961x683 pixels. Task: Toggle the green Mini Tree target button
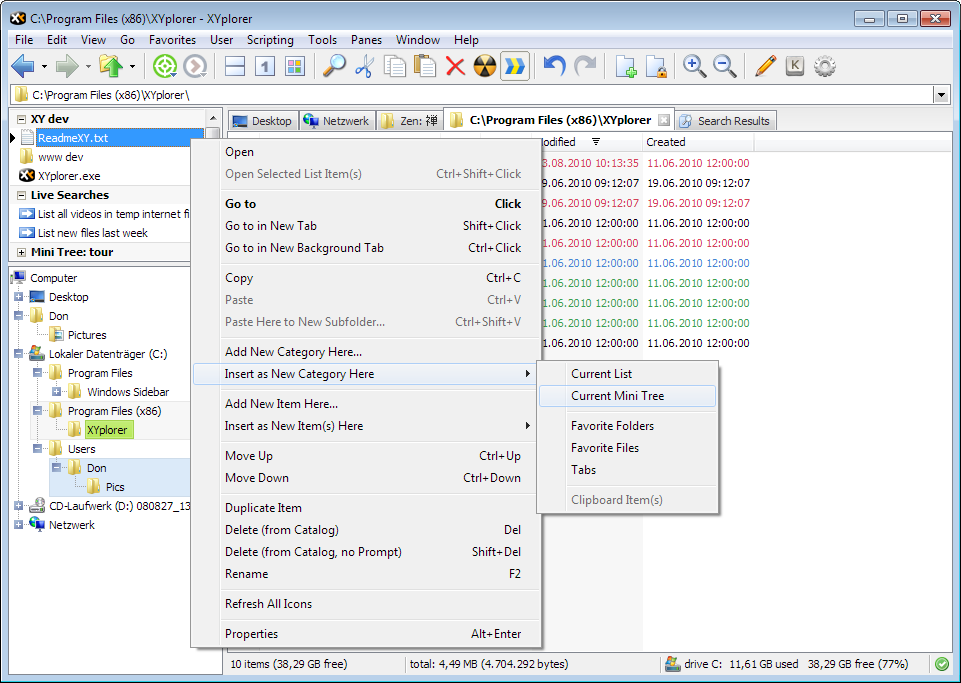pyautogui.click(x=165, y=67)
